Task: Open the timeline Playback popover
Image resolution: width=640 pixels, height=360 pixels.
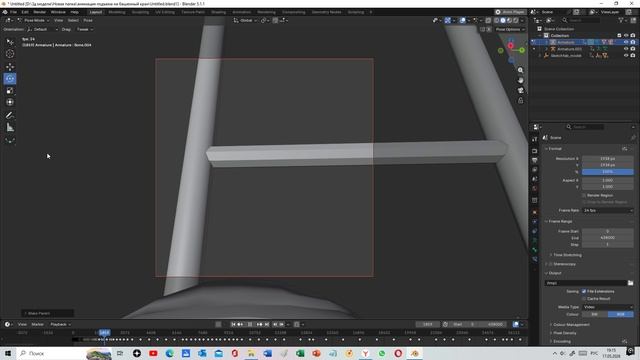Action: click(60, 324)
